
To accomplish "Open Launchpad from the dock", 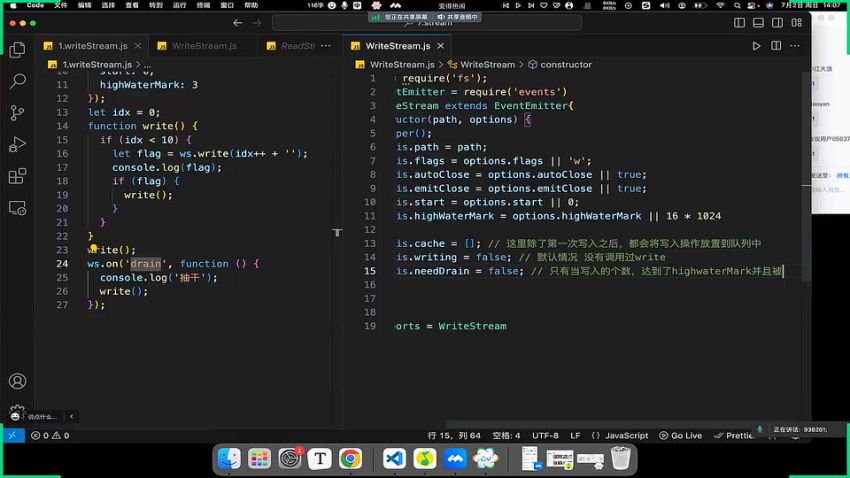I will (259, 459).
